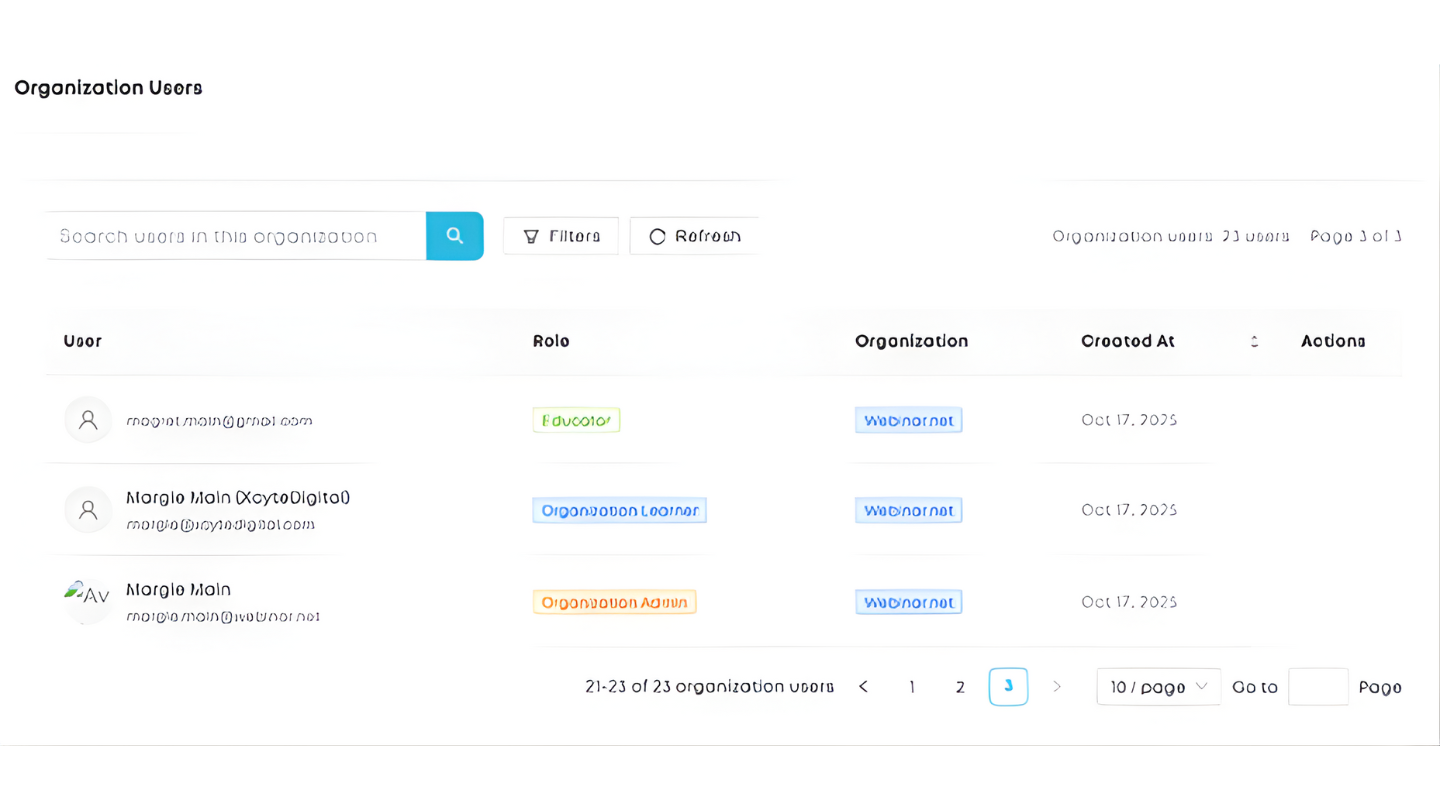Open filters using the funnel icon

tap(532, 236)
